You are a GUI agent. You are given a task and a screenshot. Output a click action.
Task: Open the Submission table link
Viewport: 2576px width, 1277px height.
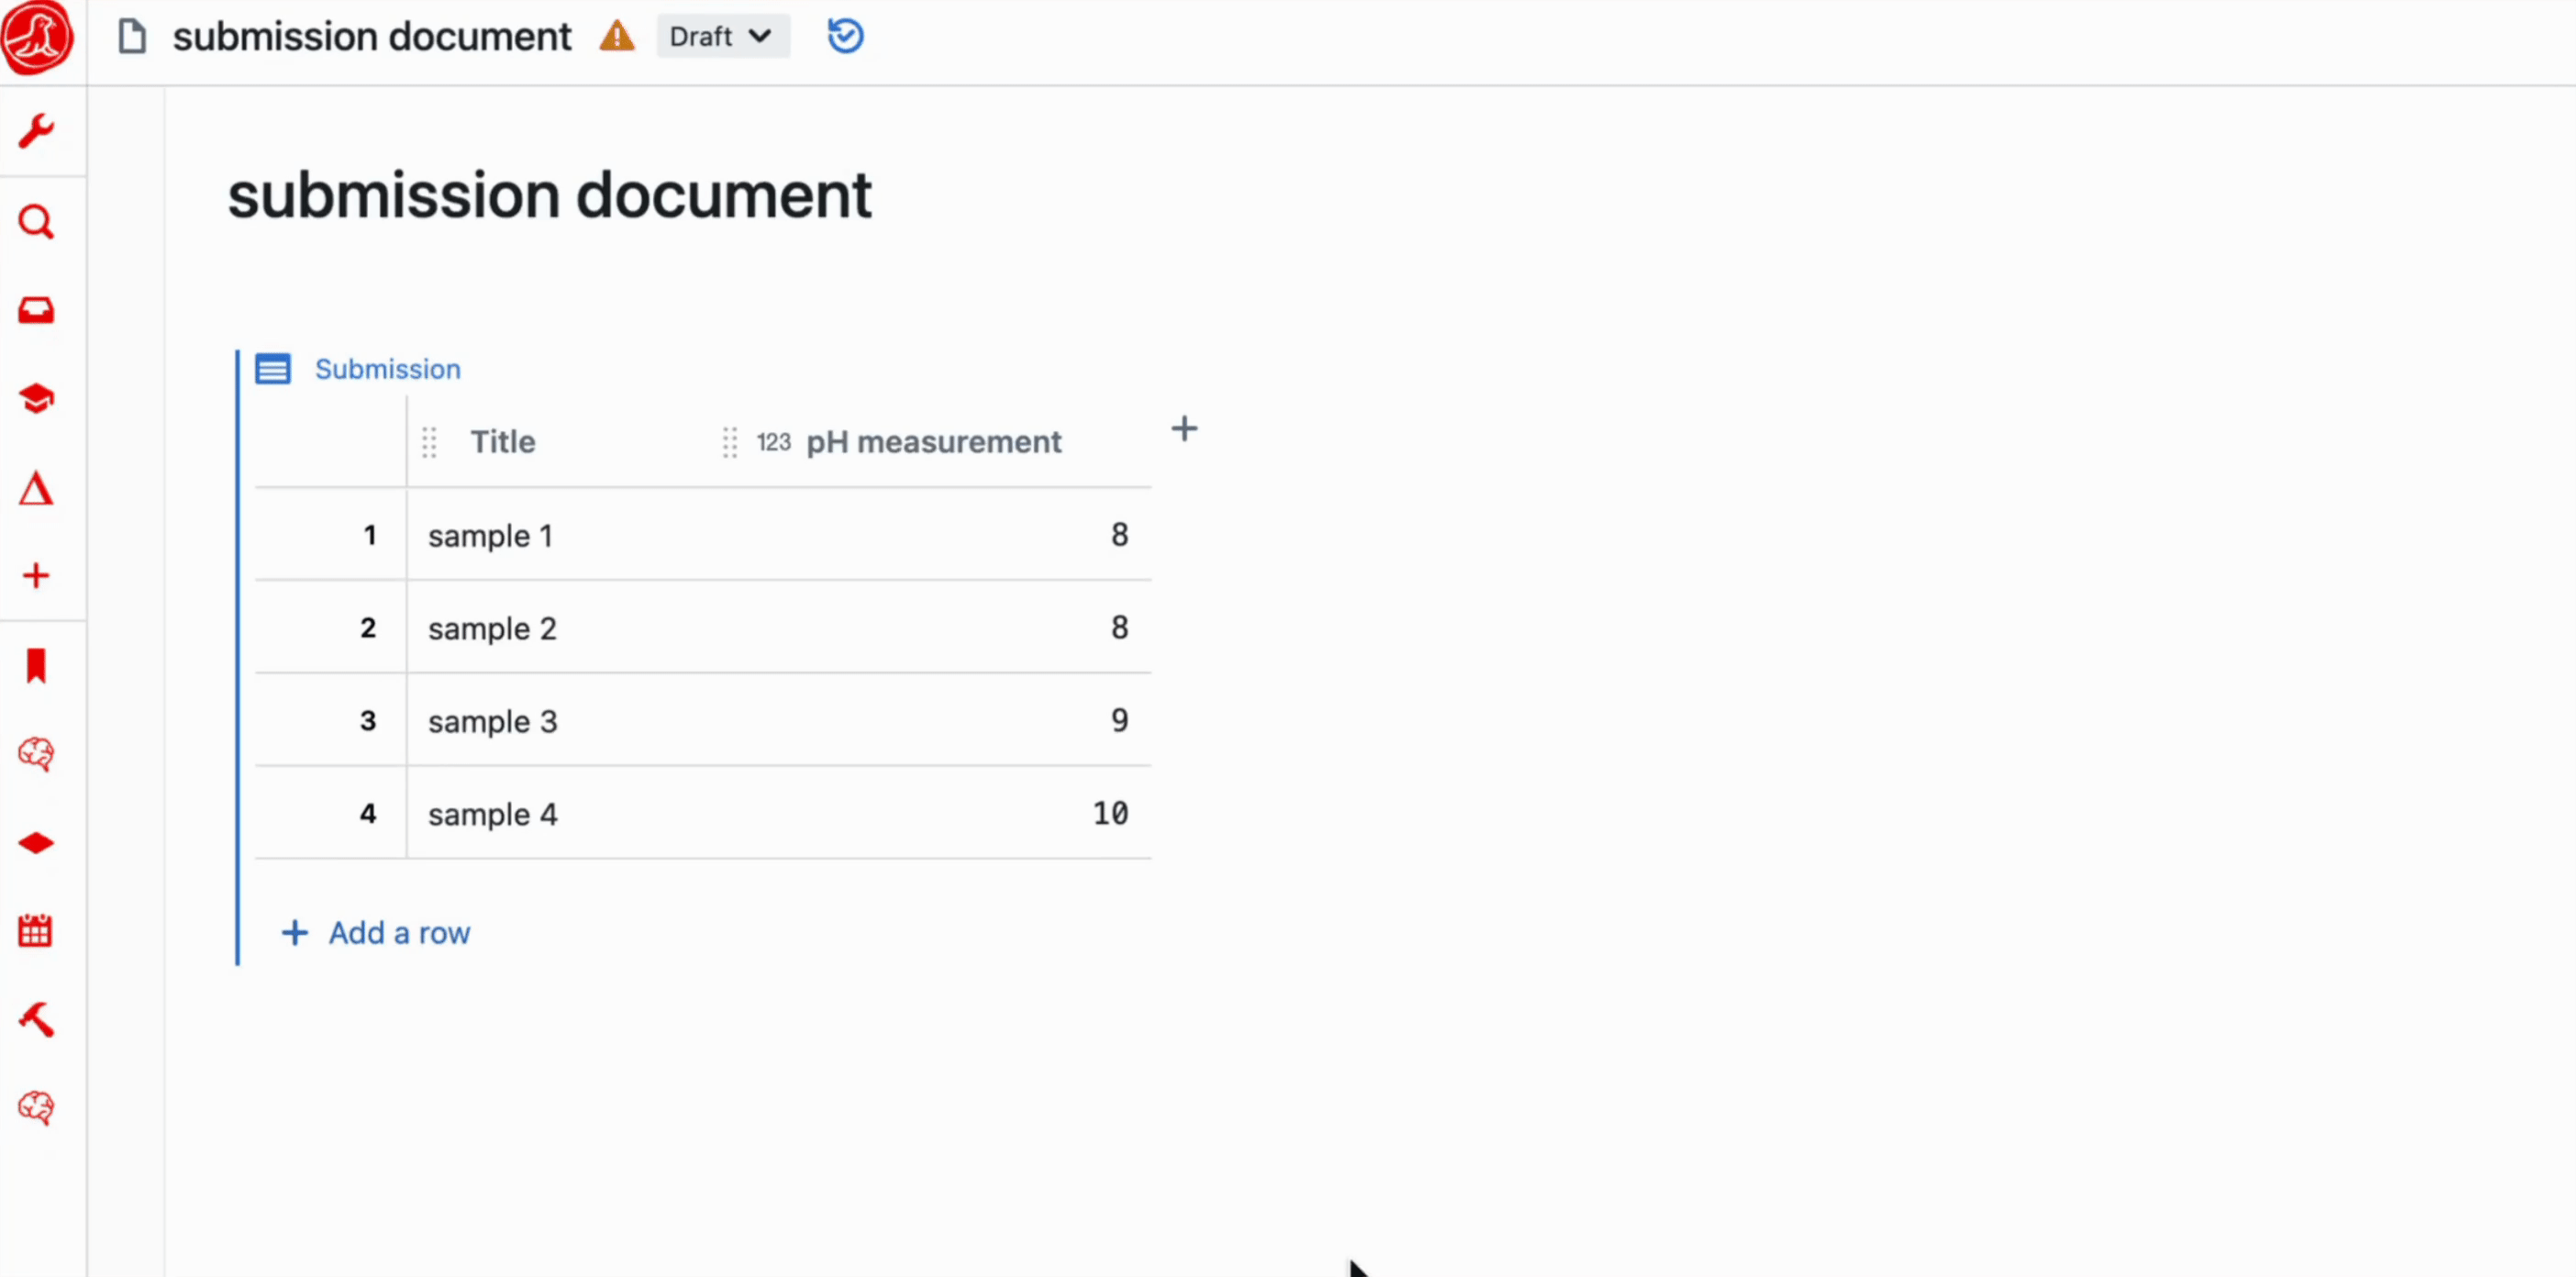[387, 369]
